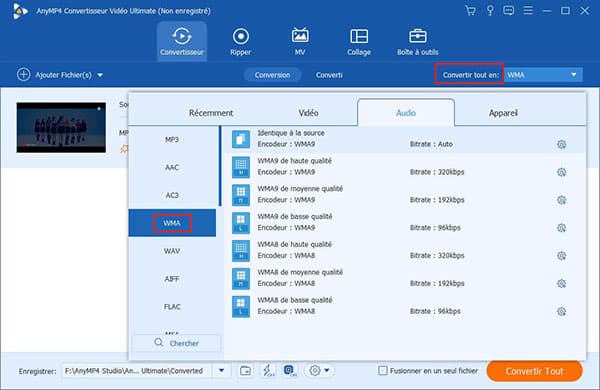Screen dimensions: 600x390
Task: Click the Chercher search field
Action: tap(176, 343)
